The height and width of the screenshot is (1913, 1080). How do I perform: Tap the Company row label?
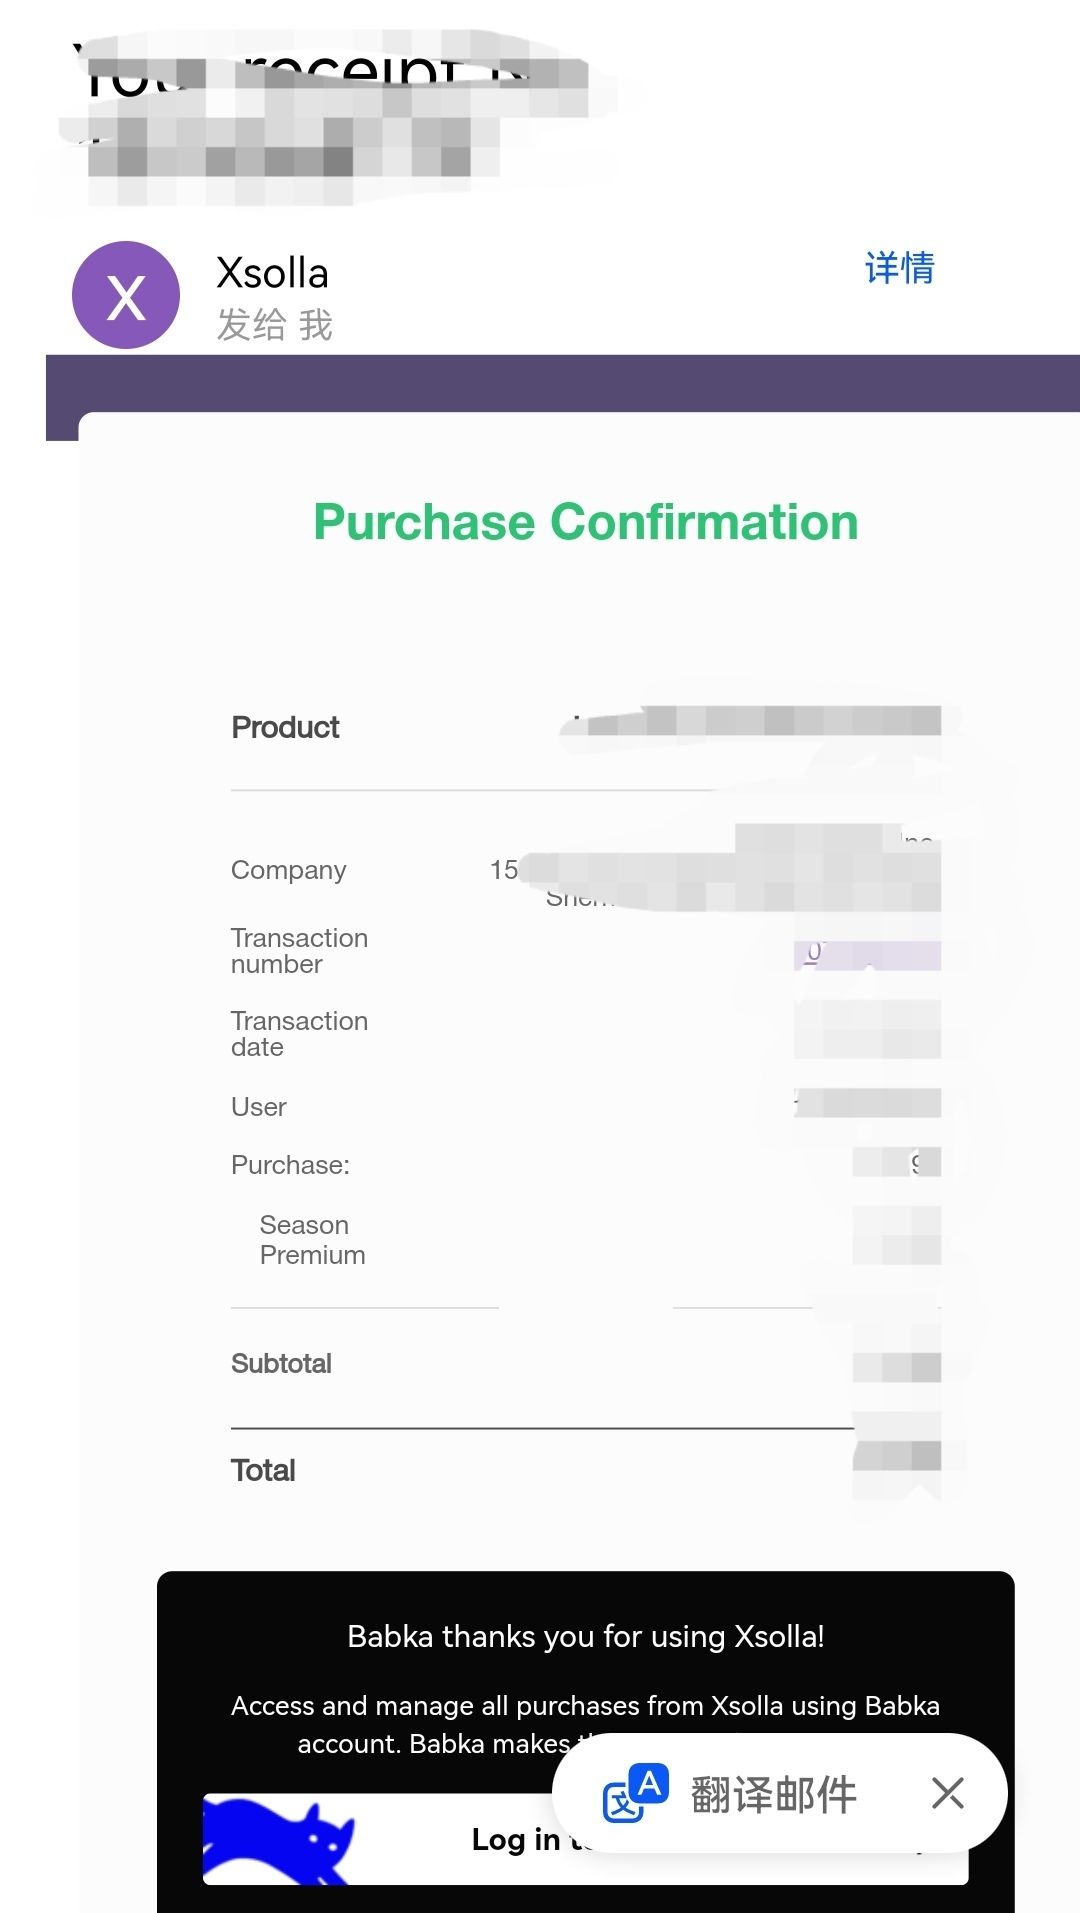tap(288, 870)
